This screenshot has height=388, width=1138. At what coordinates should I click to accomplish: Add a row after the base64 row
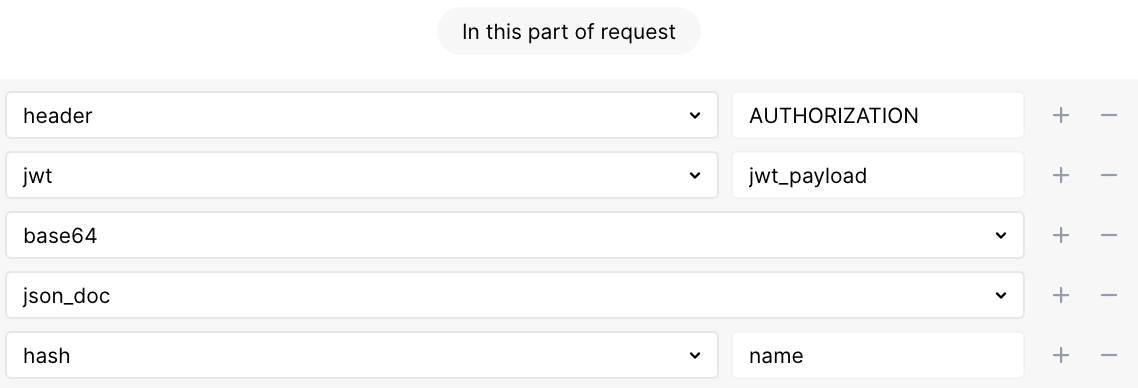click(x=1060, y=235)
